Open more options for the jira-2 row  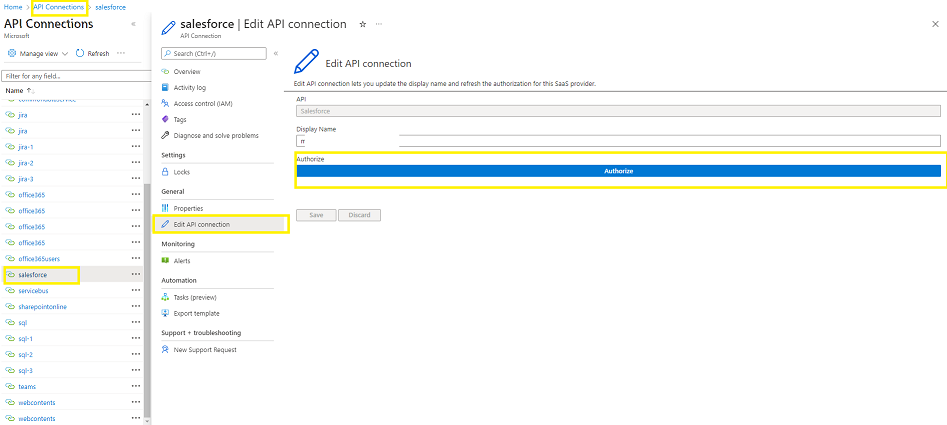(135, 163)
